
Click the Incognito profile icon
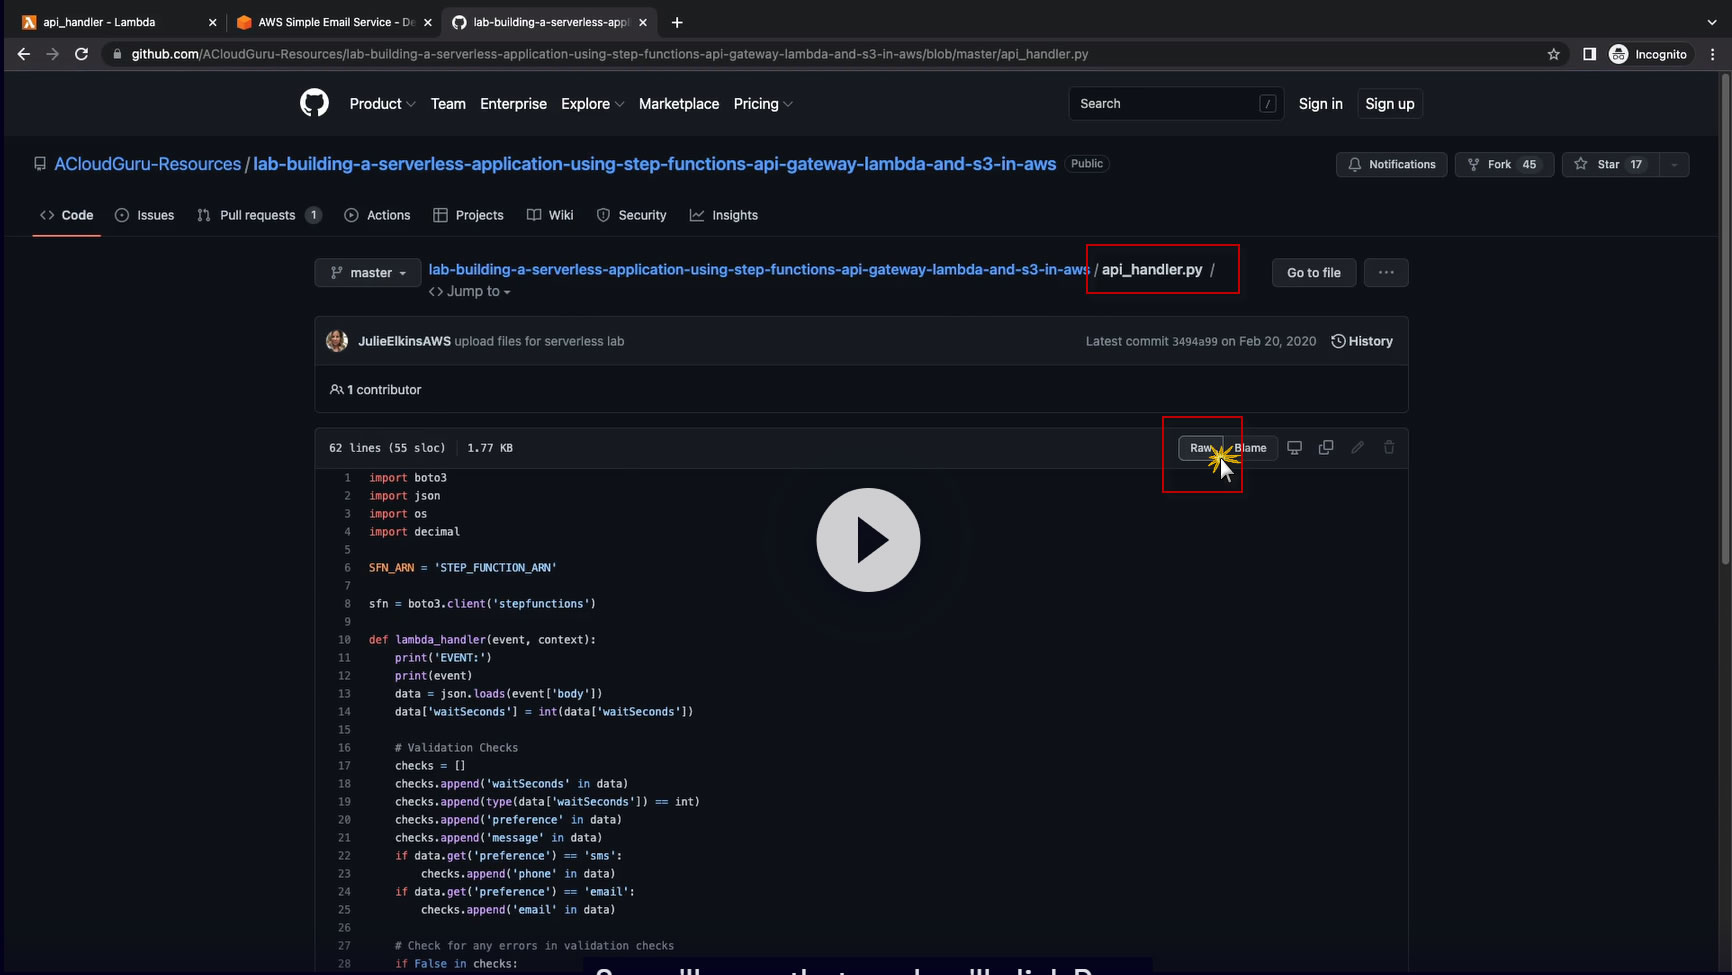coord(1618,54)
